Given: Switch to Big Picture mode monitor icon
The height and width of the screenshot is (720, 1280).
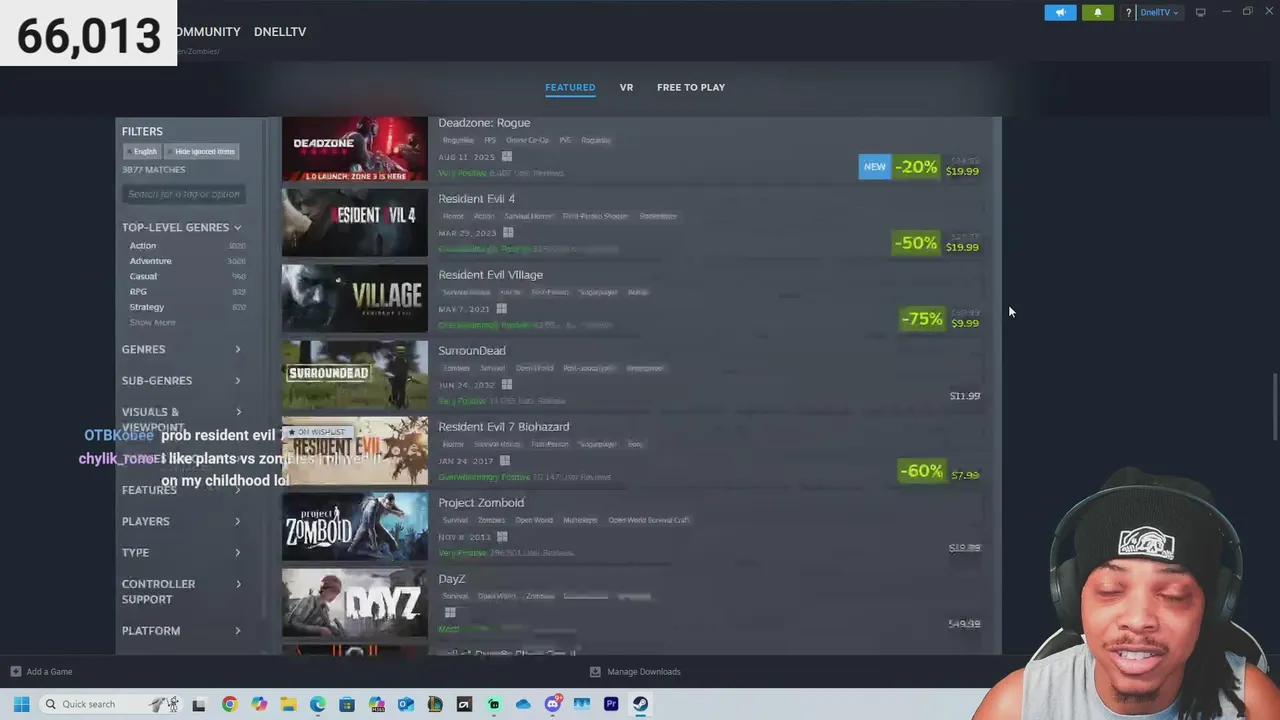Looking at the screenshot, I should click(x=1200, y=13).
